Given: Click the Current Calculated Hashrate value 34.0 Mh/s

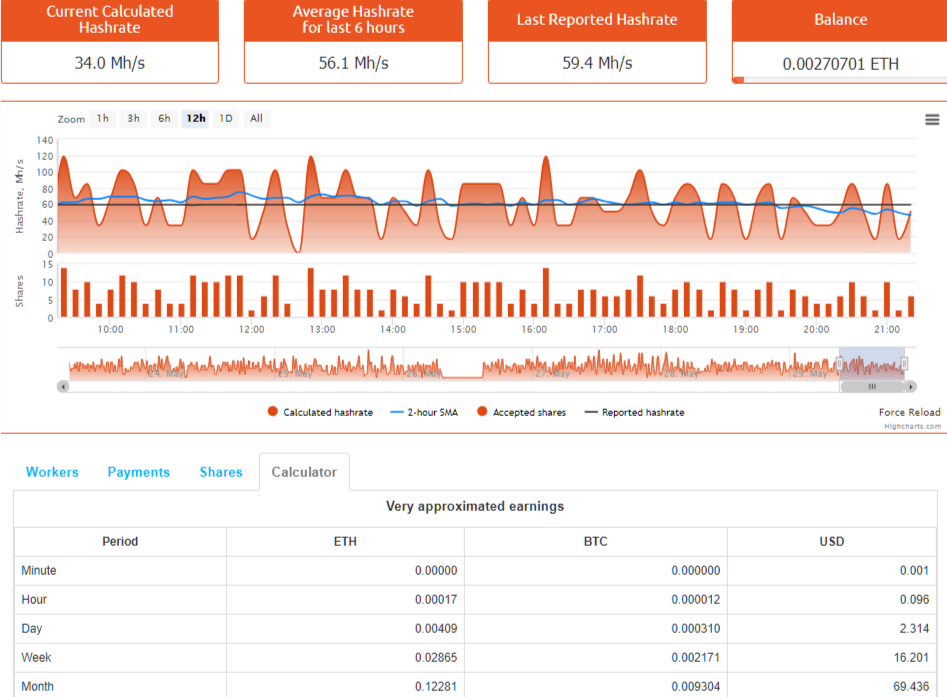Looking at the screenshot, I should (x=110, y=63).
